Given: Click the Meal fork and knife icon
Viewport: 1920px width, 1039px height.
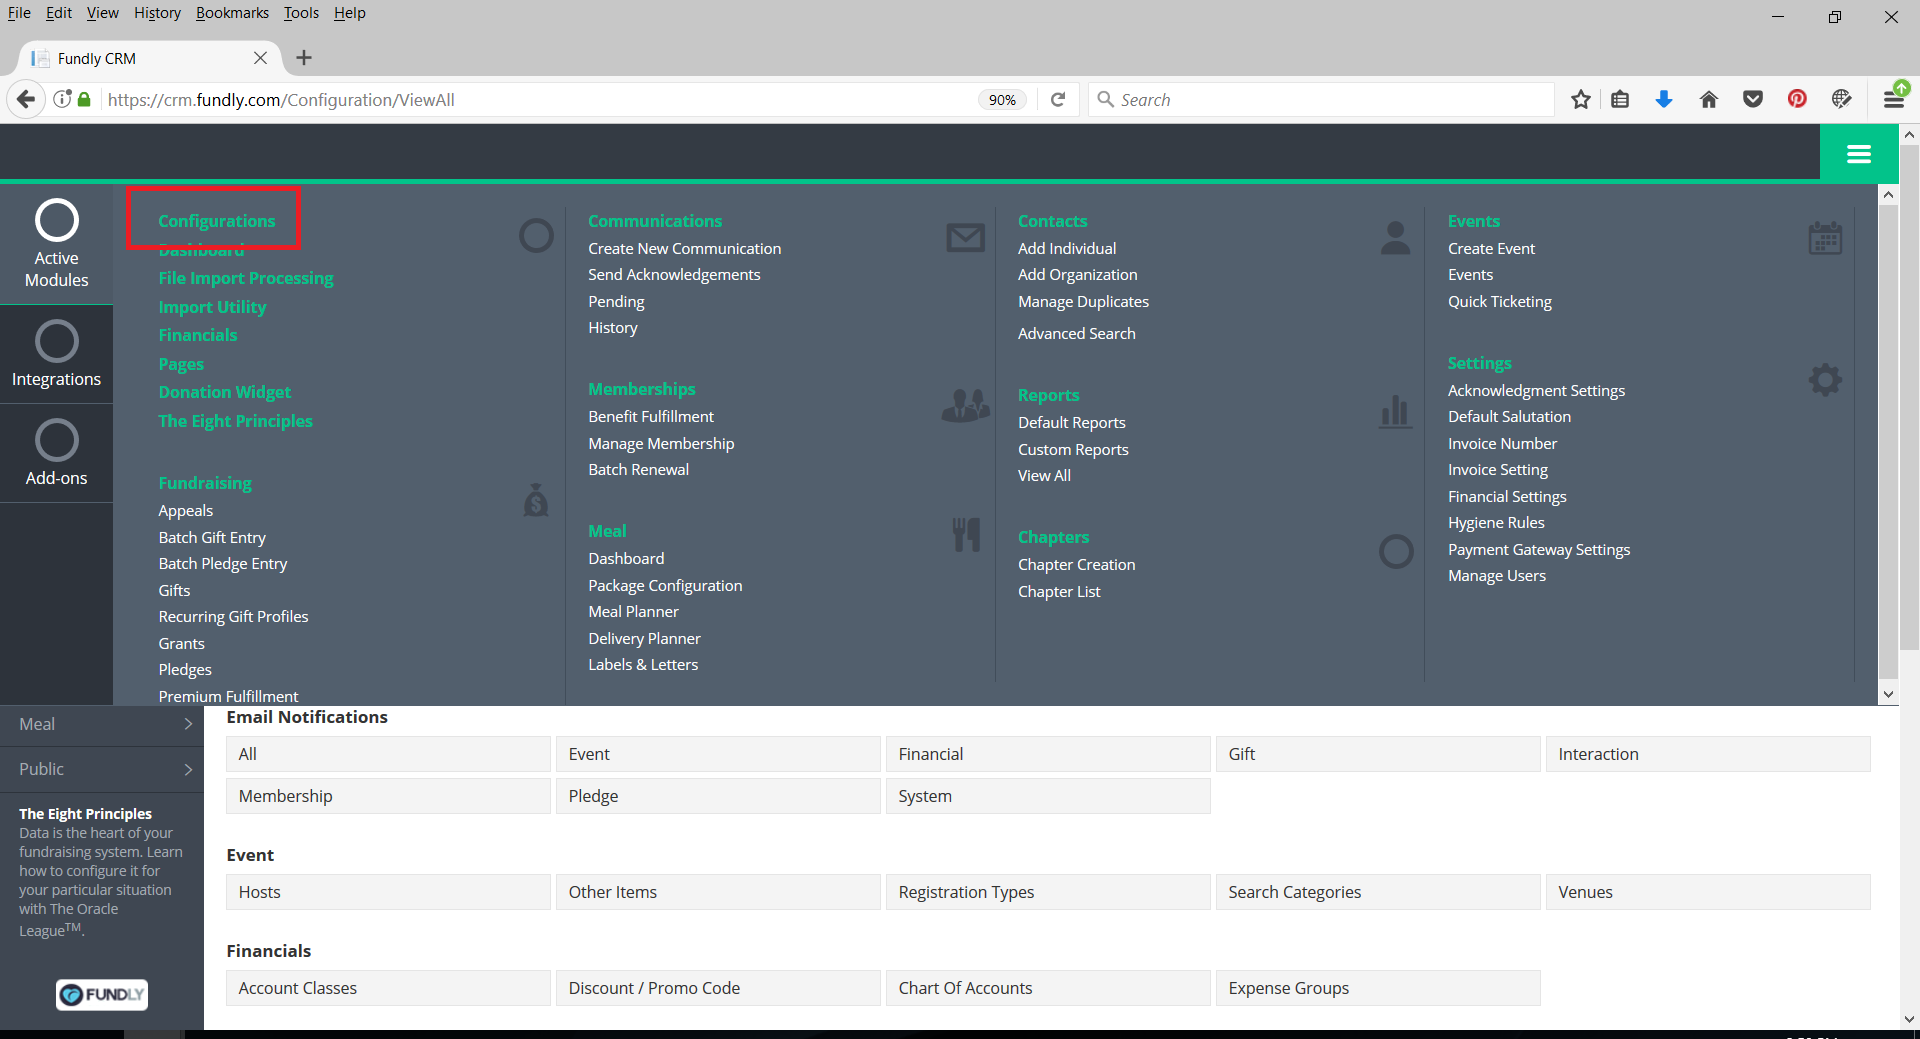Looking at the screenshot, I should 966,535.
